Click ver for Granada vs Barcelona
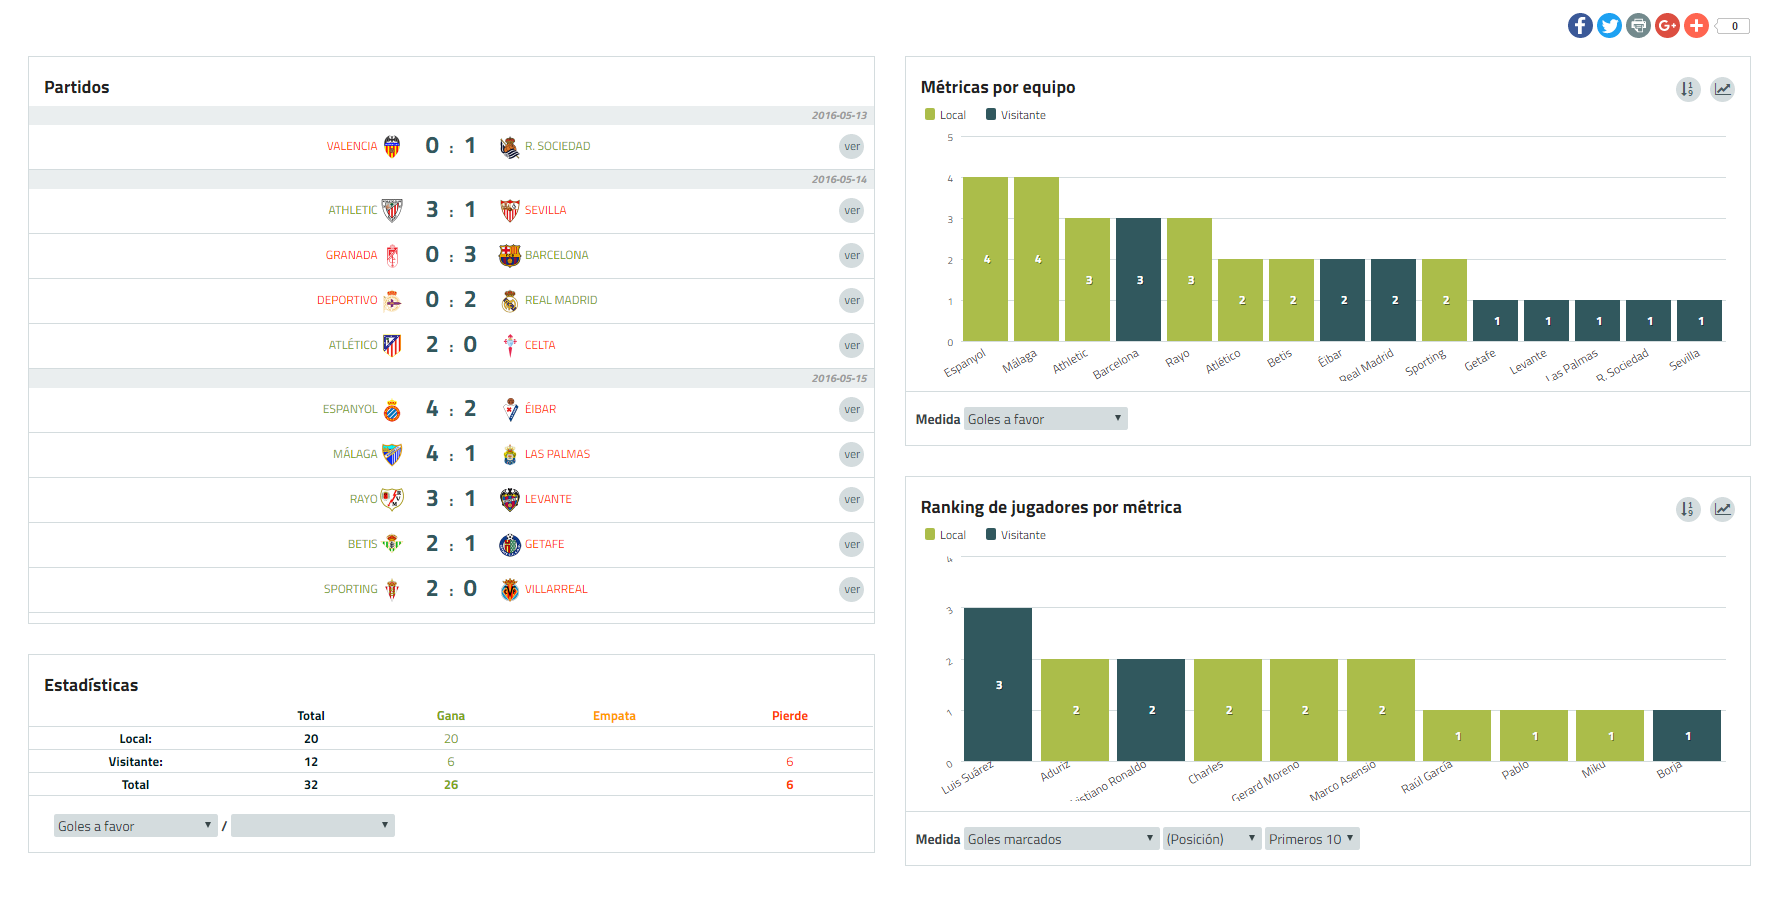Screen dimensions: 1775x923 tap(851, 256)
